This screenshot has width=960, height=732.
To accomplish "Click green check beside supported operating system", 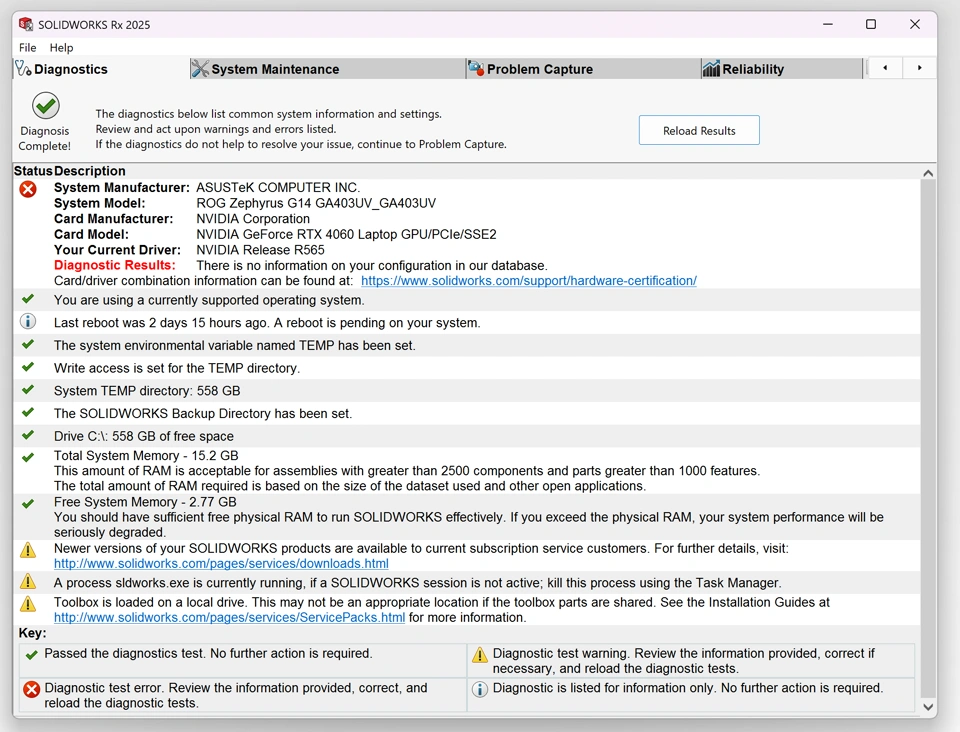I will click(28, 299).
